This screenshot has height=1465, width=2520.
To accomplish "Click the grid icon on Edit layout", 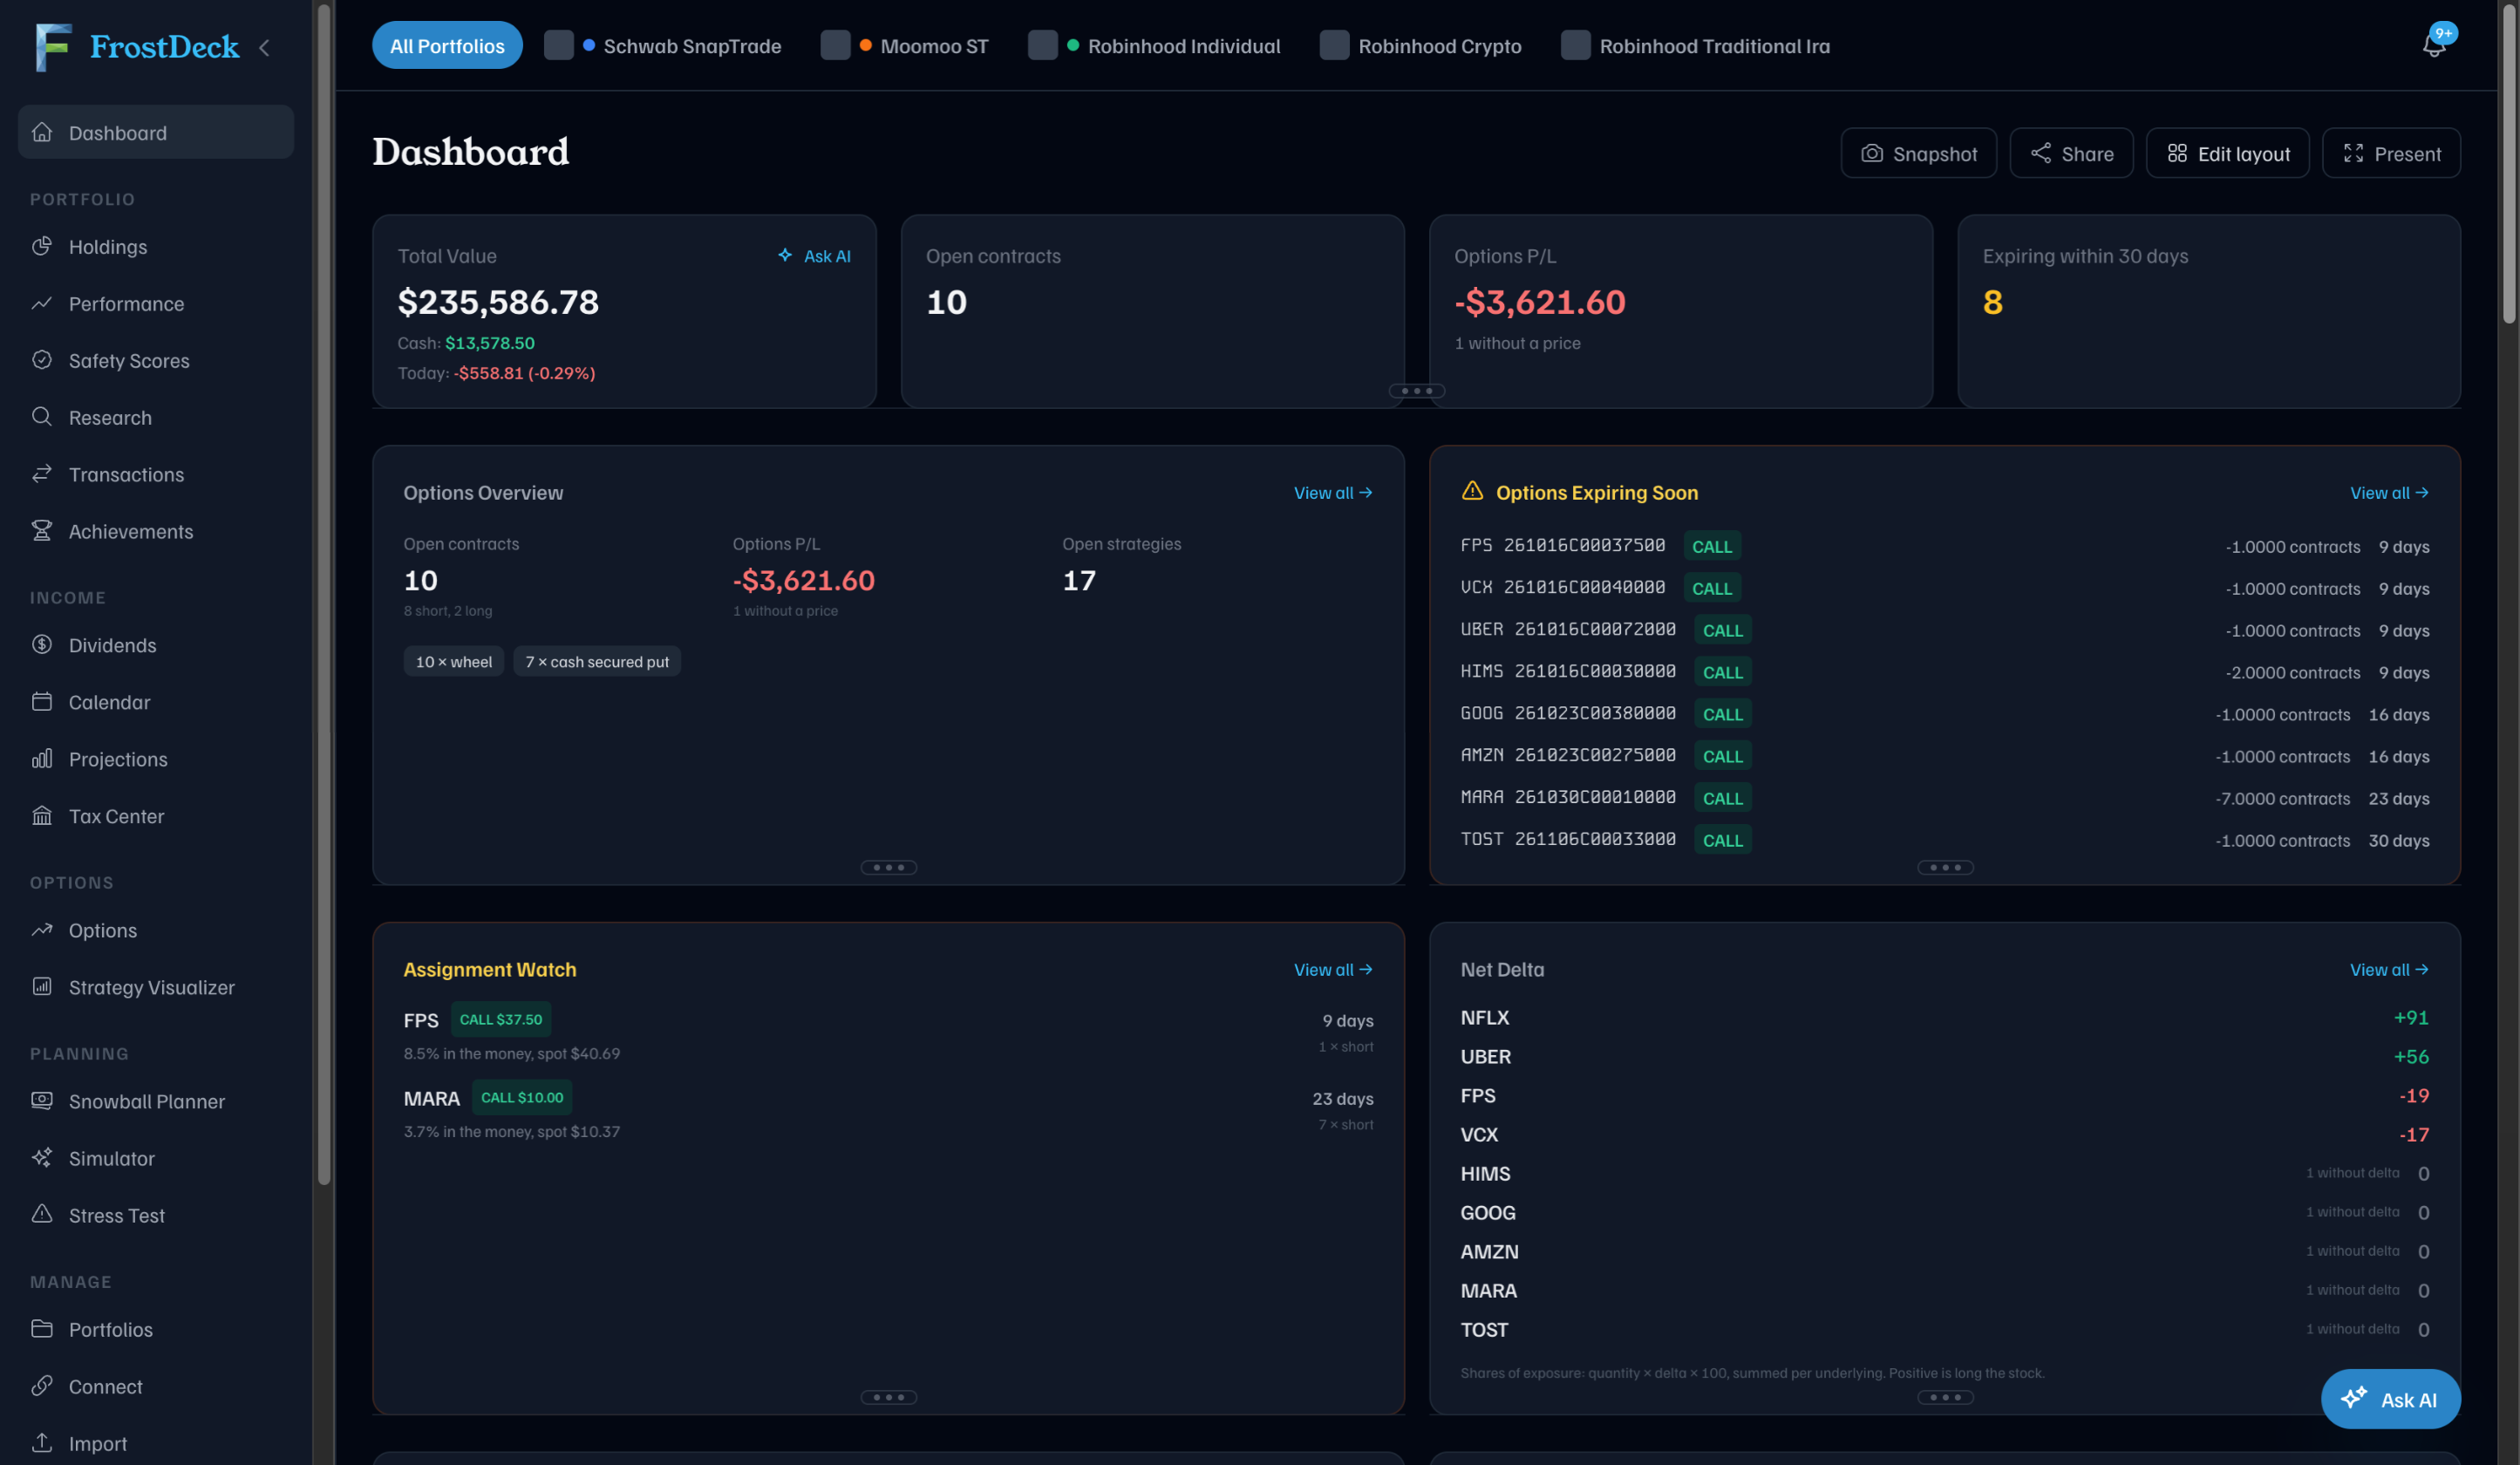I will coord(2177,153).
